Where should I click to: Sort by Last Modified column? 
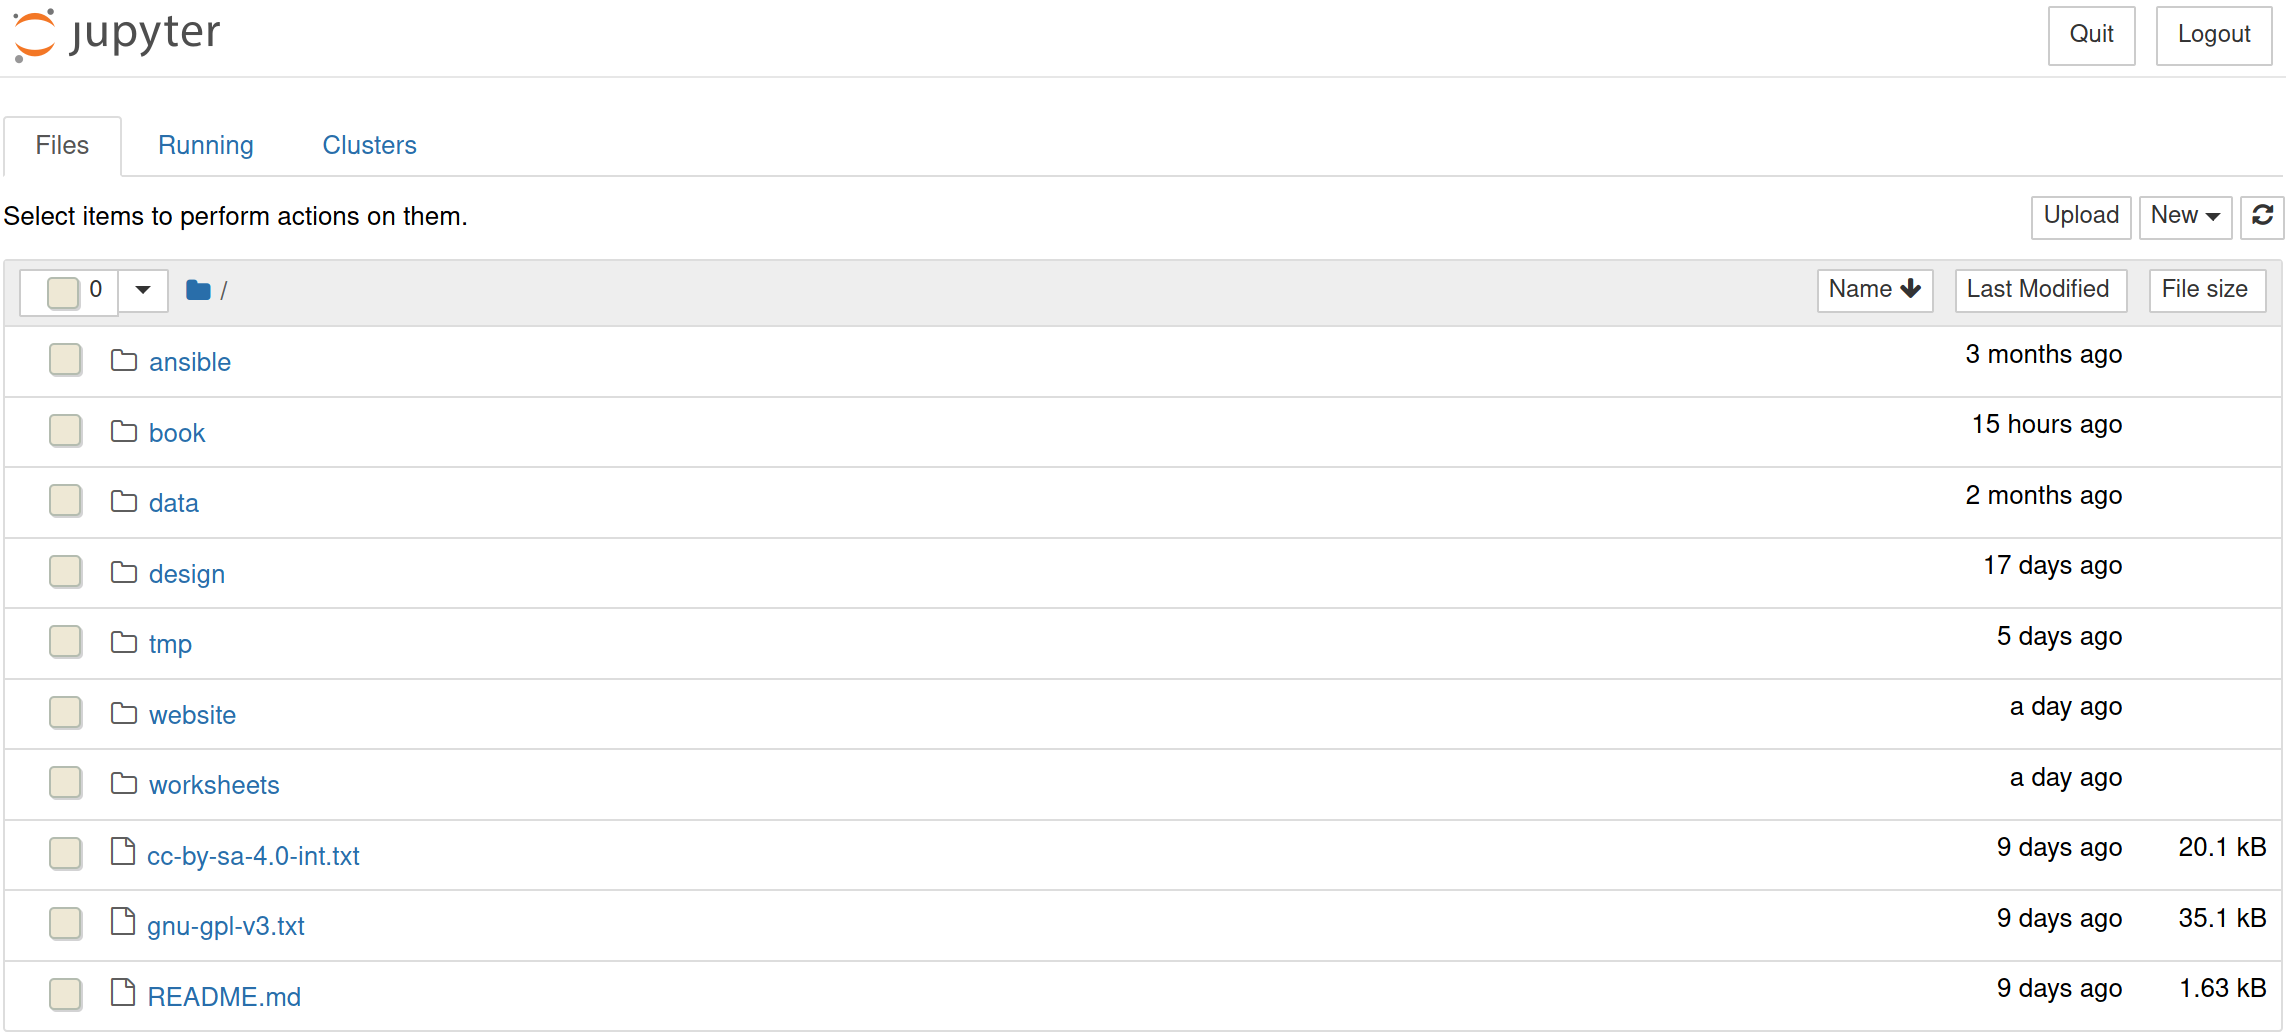[2040, 289]
